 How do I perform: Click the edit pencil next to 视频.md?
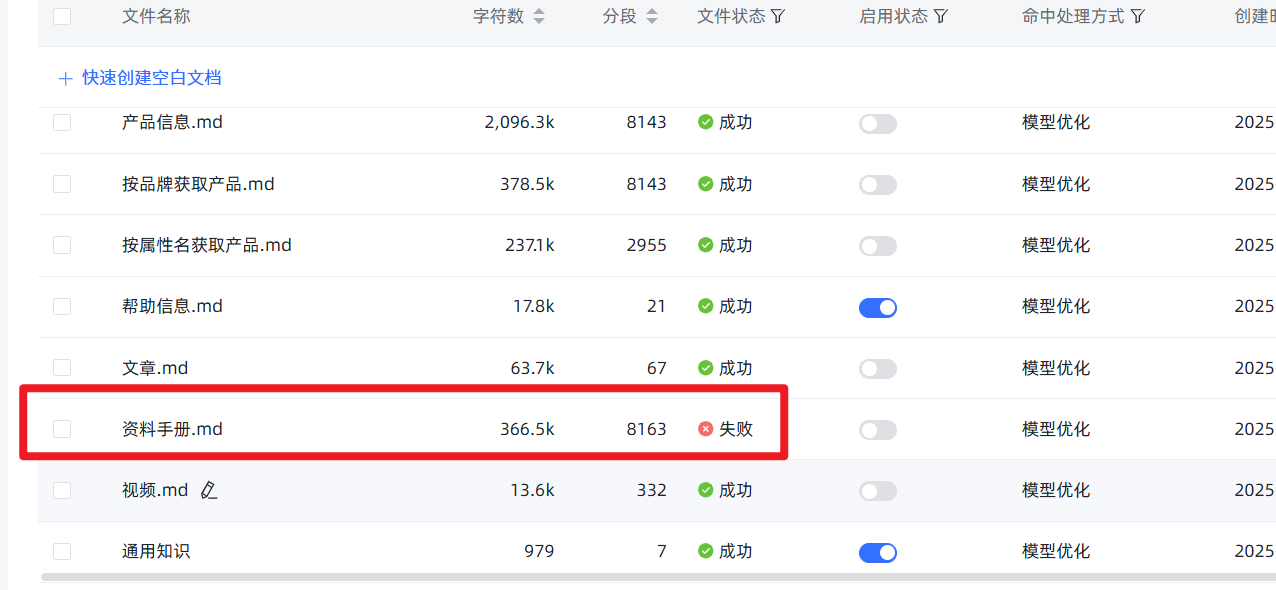208,490
